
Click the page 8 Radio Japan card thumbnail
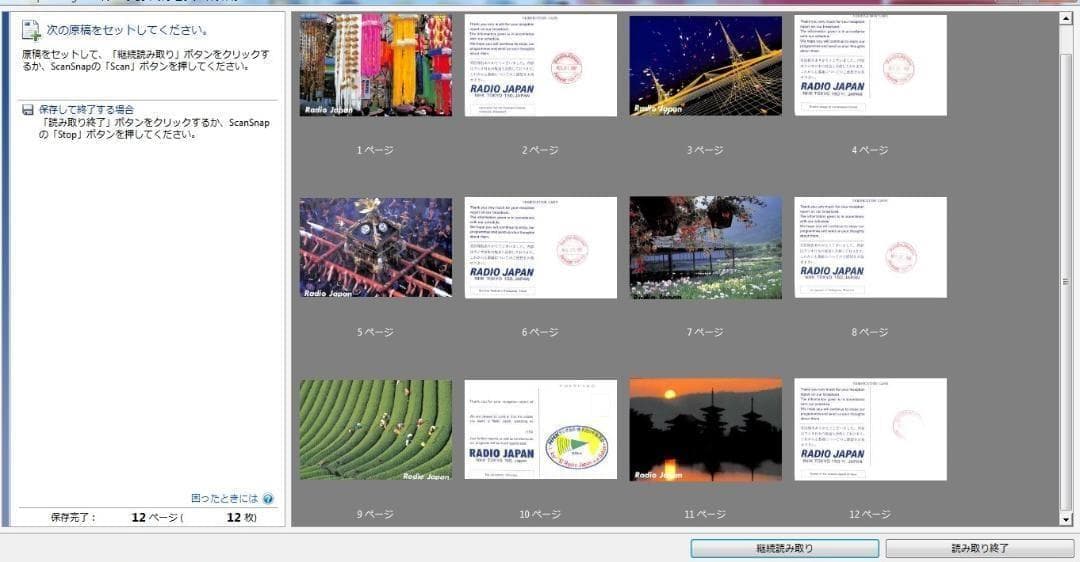pyautogui.click(x=870, y=247)
